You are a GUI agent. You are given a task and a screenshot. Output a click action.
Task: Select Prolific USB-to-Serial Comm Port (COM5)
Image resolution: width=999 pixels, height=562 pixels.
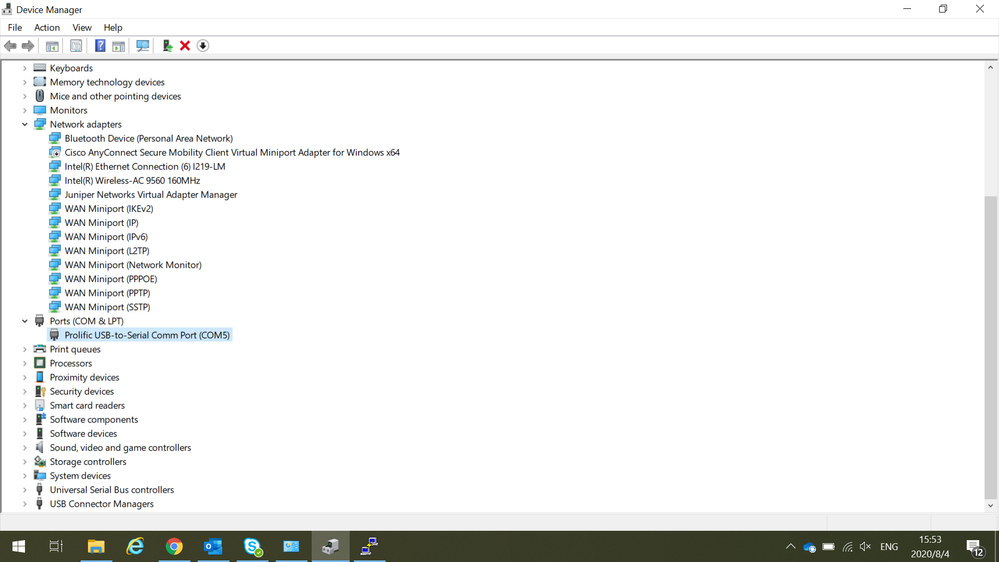tap(147, 335)
